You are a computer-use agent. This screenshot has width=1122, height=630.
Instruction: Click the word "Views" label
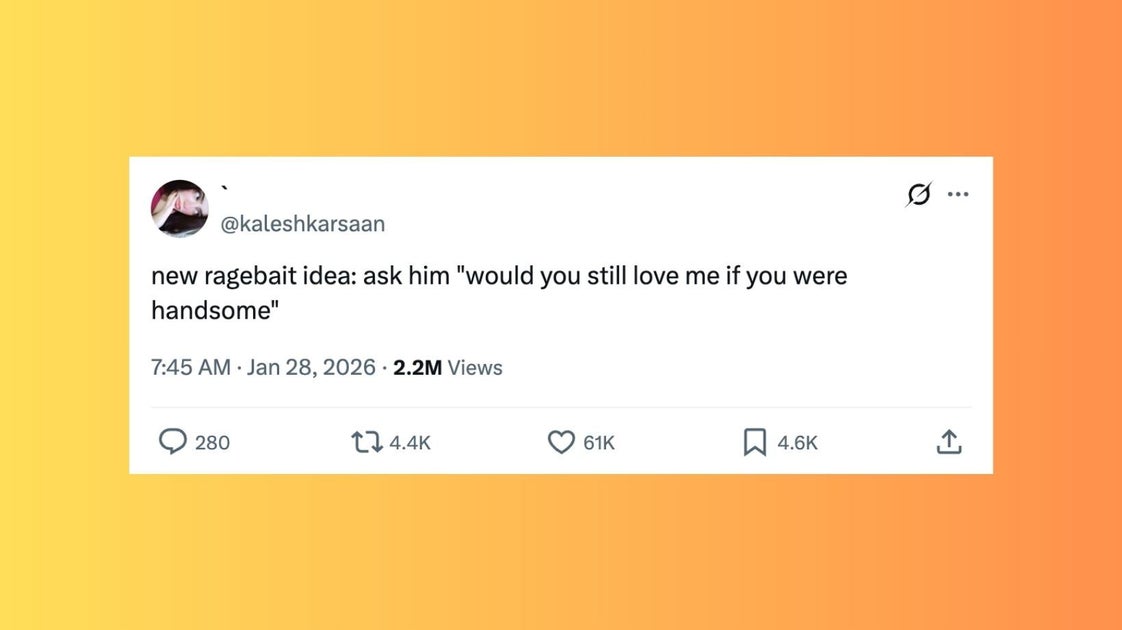pos(475,367)
